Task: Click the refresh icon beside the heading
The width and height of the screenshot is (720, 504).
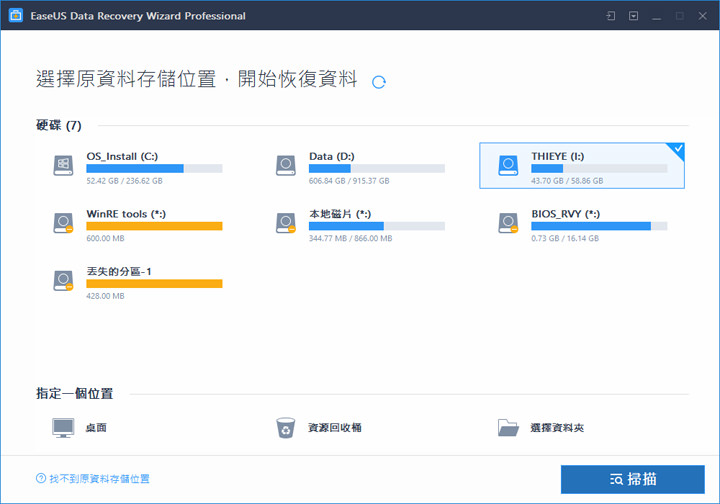Action: click(379, 82)
